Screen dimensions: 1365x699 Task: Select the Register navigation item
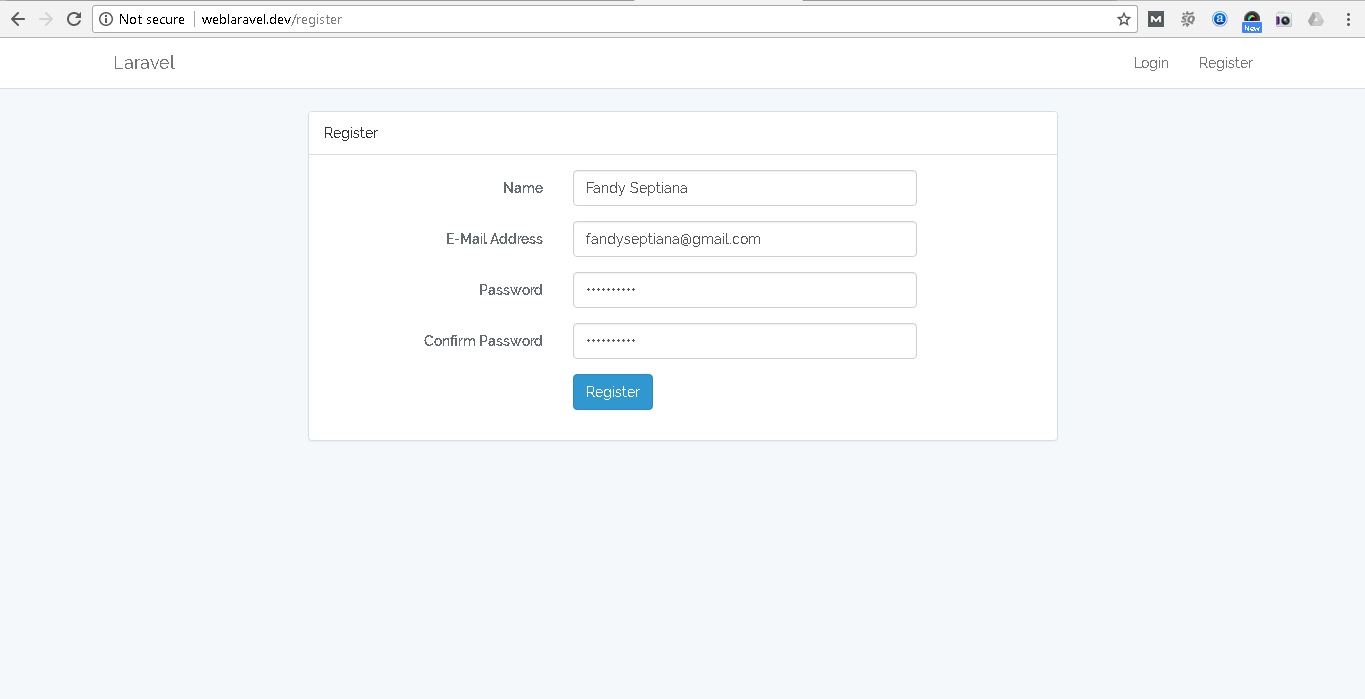[1224, 62]
